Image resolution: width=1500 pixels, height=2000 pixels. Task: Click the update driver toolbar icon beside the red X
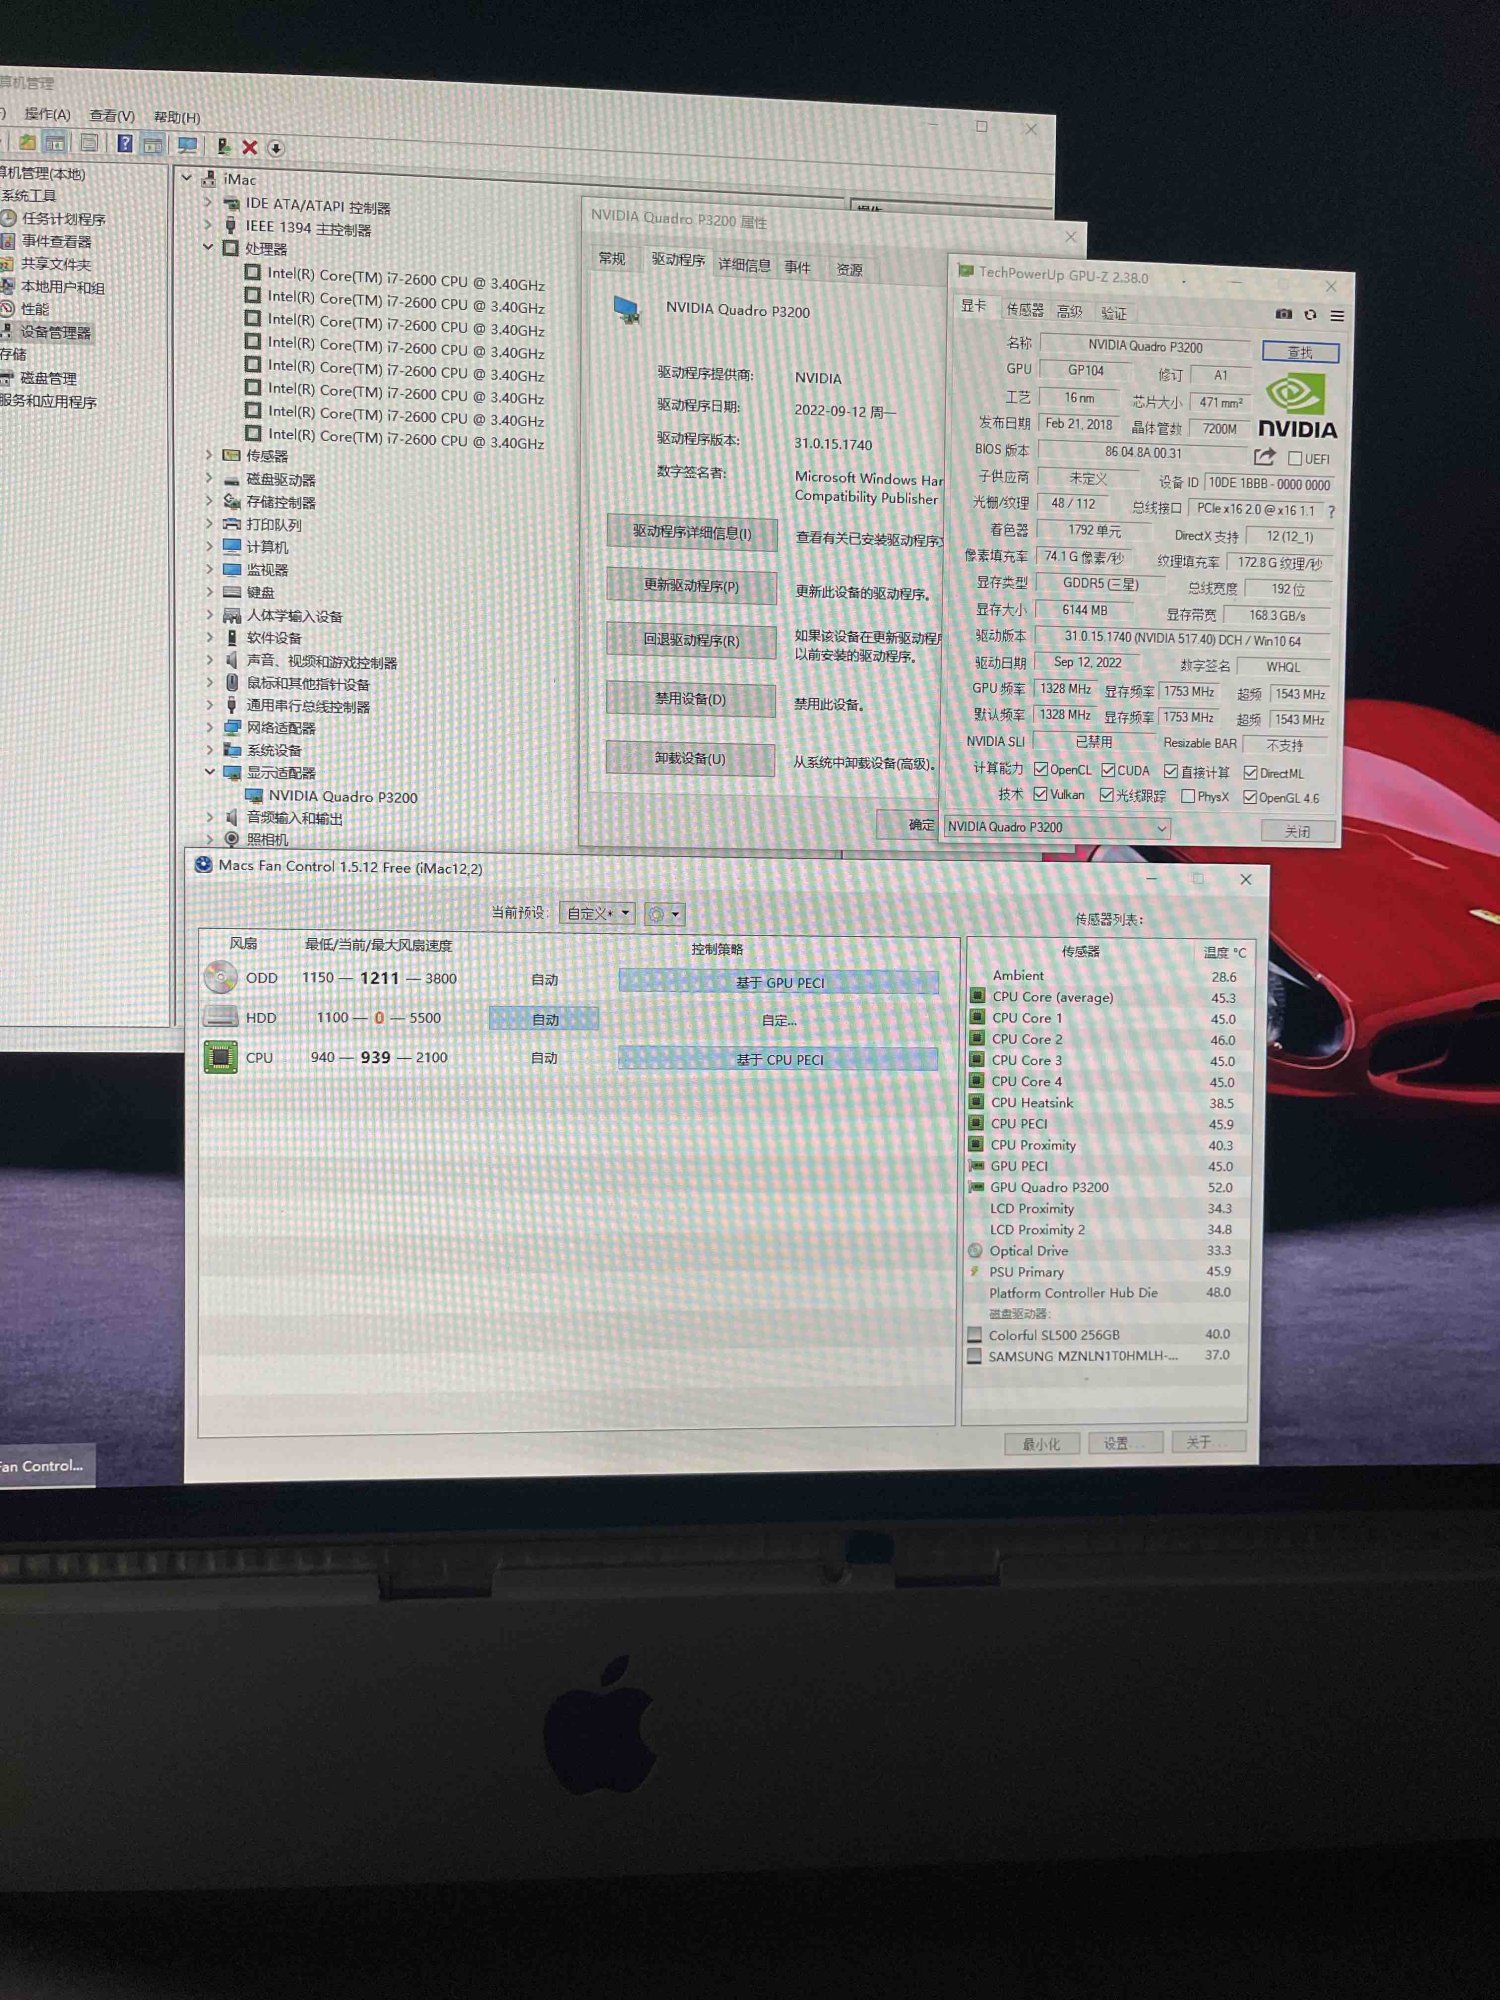coord(224,147)
